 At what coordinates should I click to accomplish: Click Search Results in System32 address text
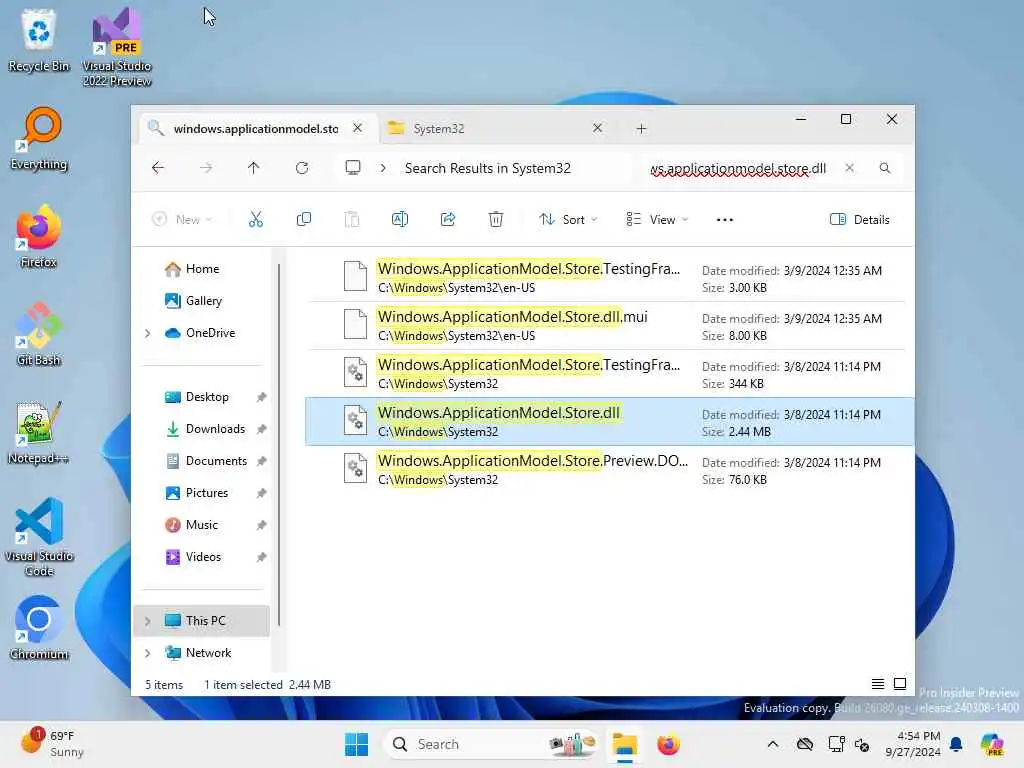coord(488,168)
